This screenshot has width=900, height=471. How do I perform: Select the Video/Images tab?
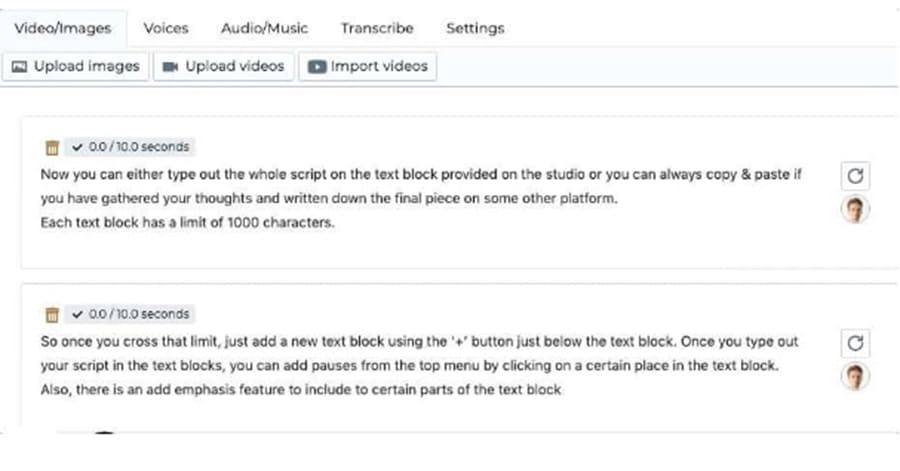[63, 28]
